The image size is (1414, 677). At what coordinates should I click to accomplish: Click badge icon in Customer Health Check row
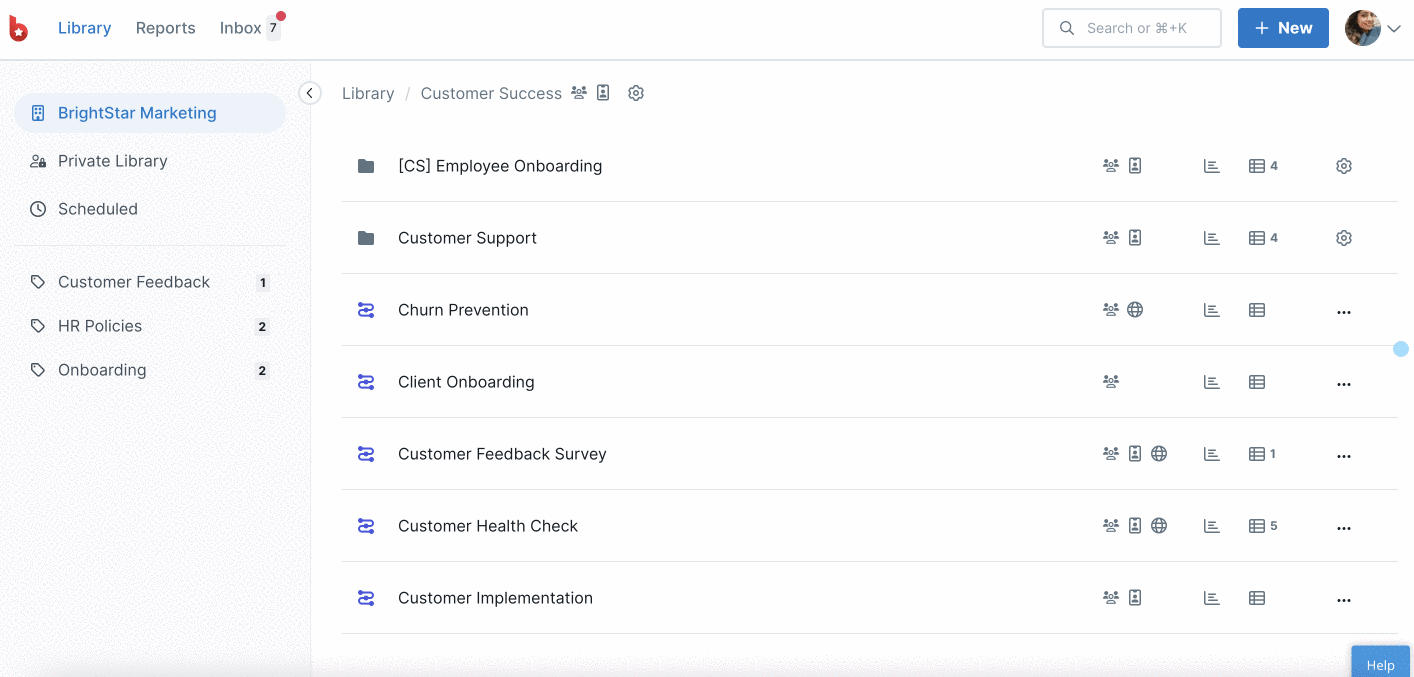1135,526
